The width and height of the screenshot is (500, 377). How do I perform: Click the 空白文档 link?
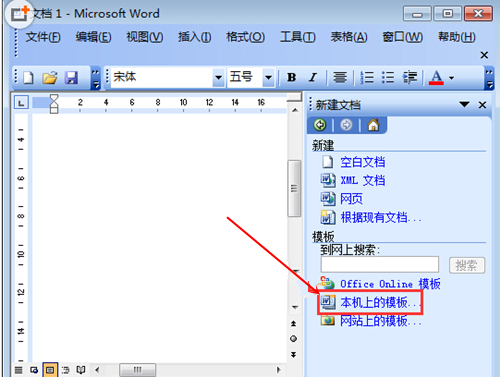point(363,162)
